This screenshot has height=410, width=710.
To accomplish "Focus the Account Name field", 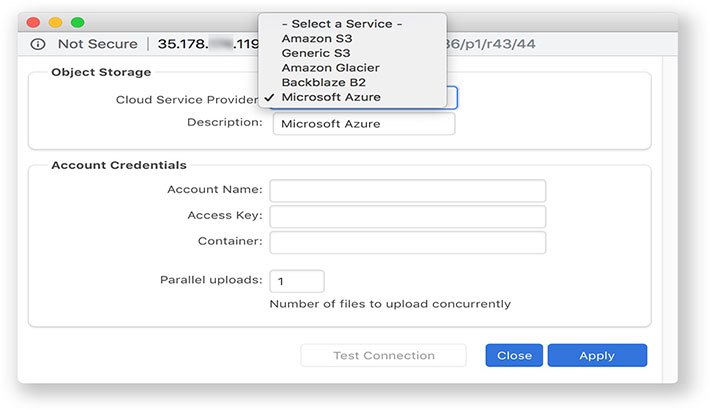I will coord(407,191).
